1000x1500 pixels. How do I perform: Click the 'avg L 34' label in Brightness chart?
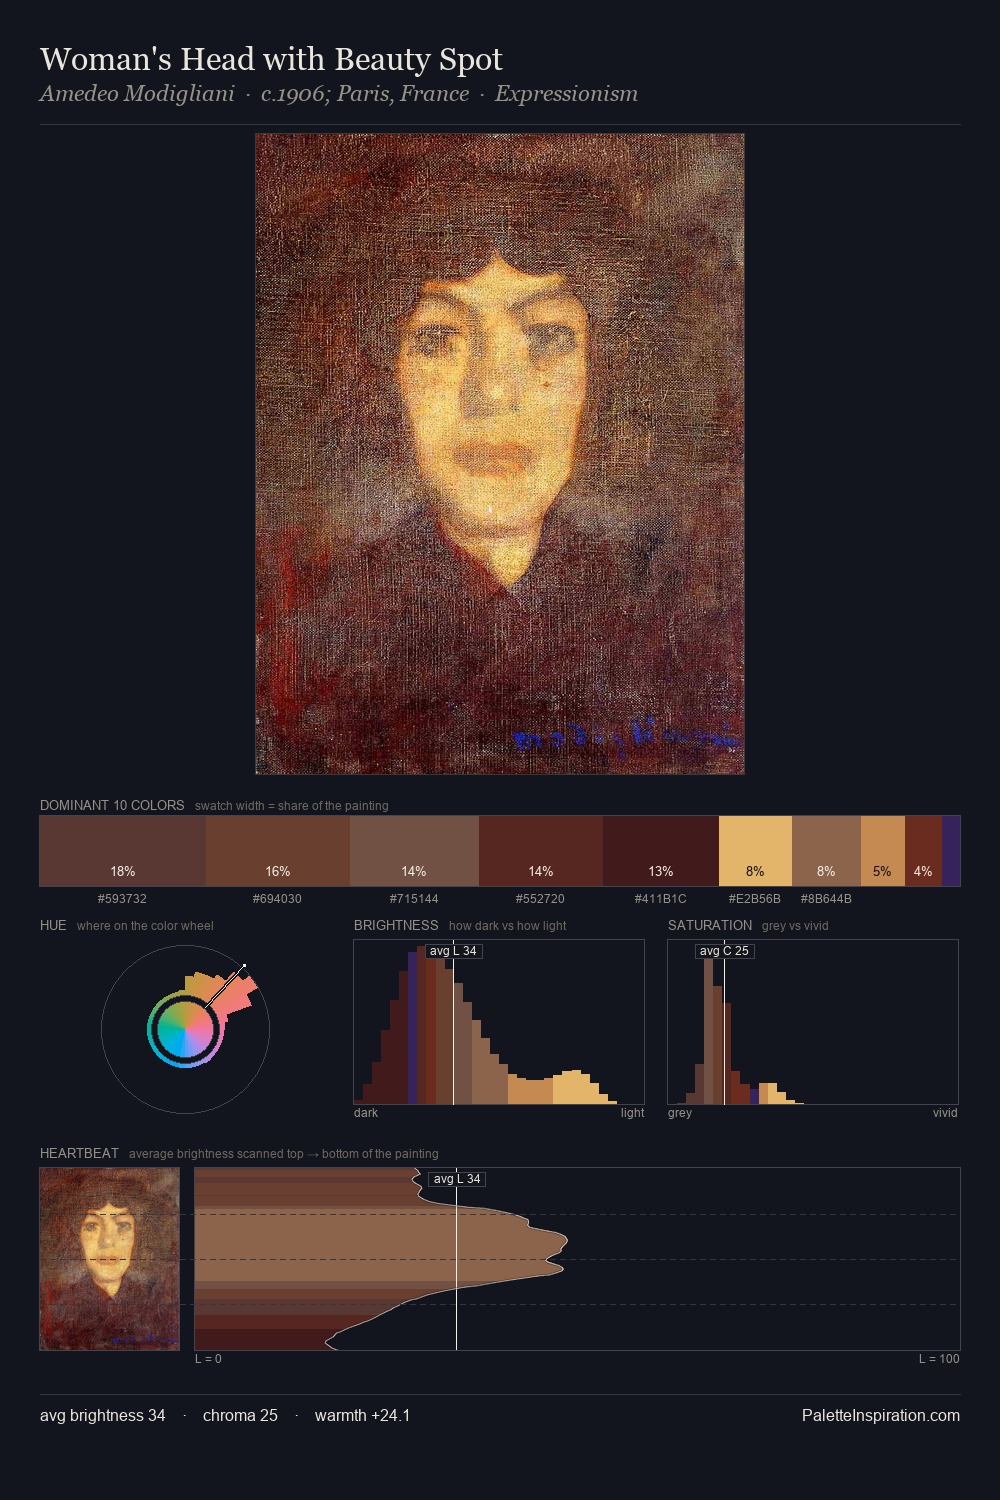click(453, 951)
